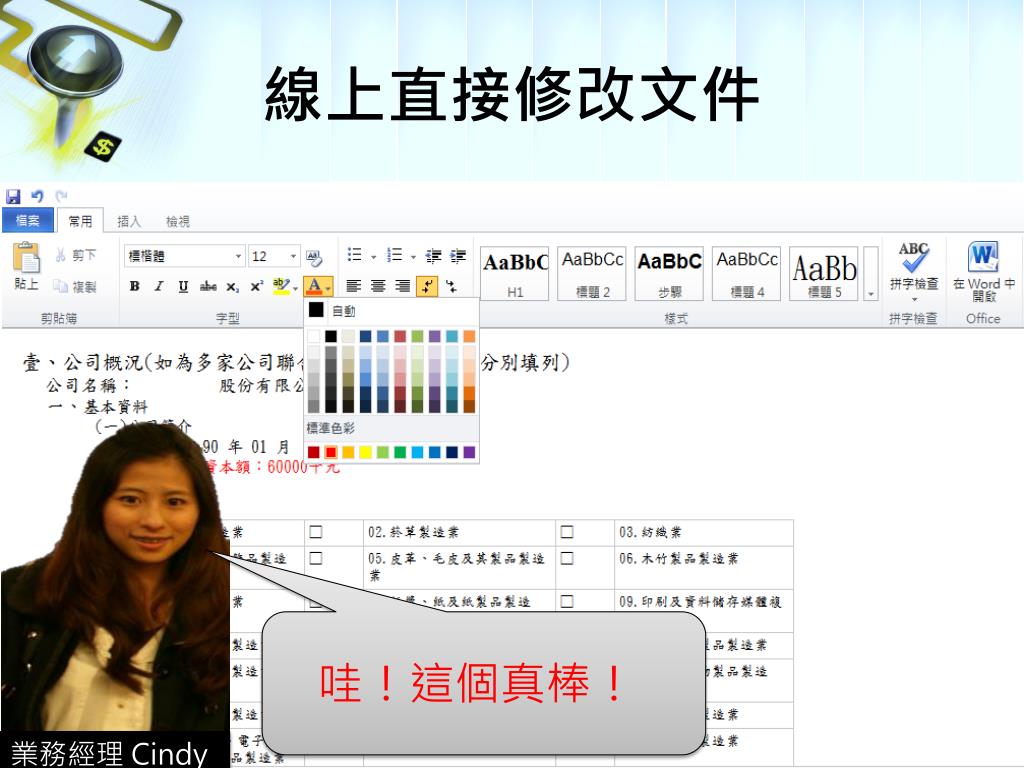This screenshot has height=768, width=1024.
Task: Pick the red standard color swatch
Action: [x=331, y=452]
